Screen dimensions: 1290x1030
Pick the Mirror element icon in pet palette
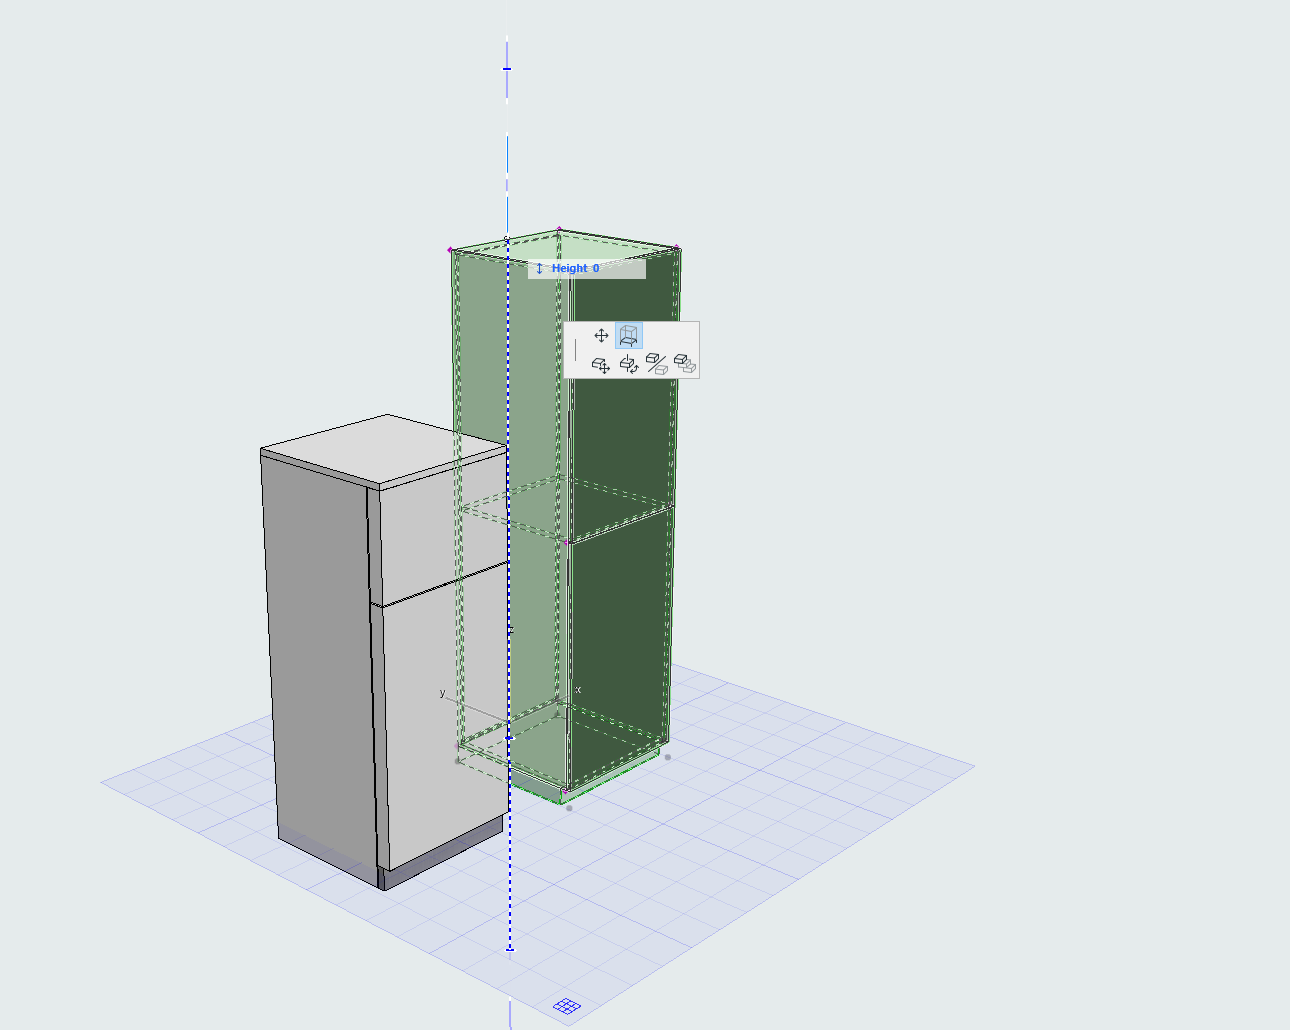pyautogui.click(x=657, y=365)
